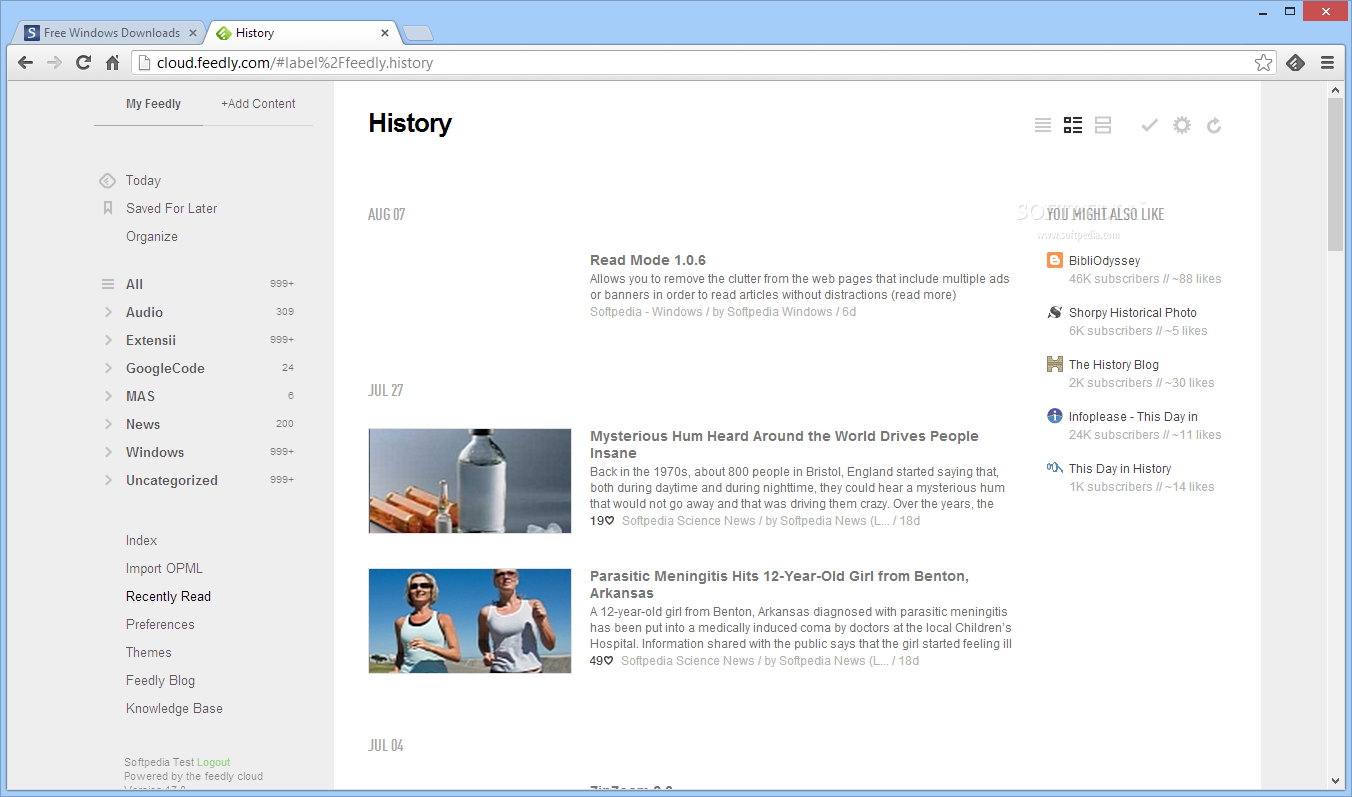Expand the Extensii category
1352x797 pixels.
pyautogui.click(x=108, y=340)
